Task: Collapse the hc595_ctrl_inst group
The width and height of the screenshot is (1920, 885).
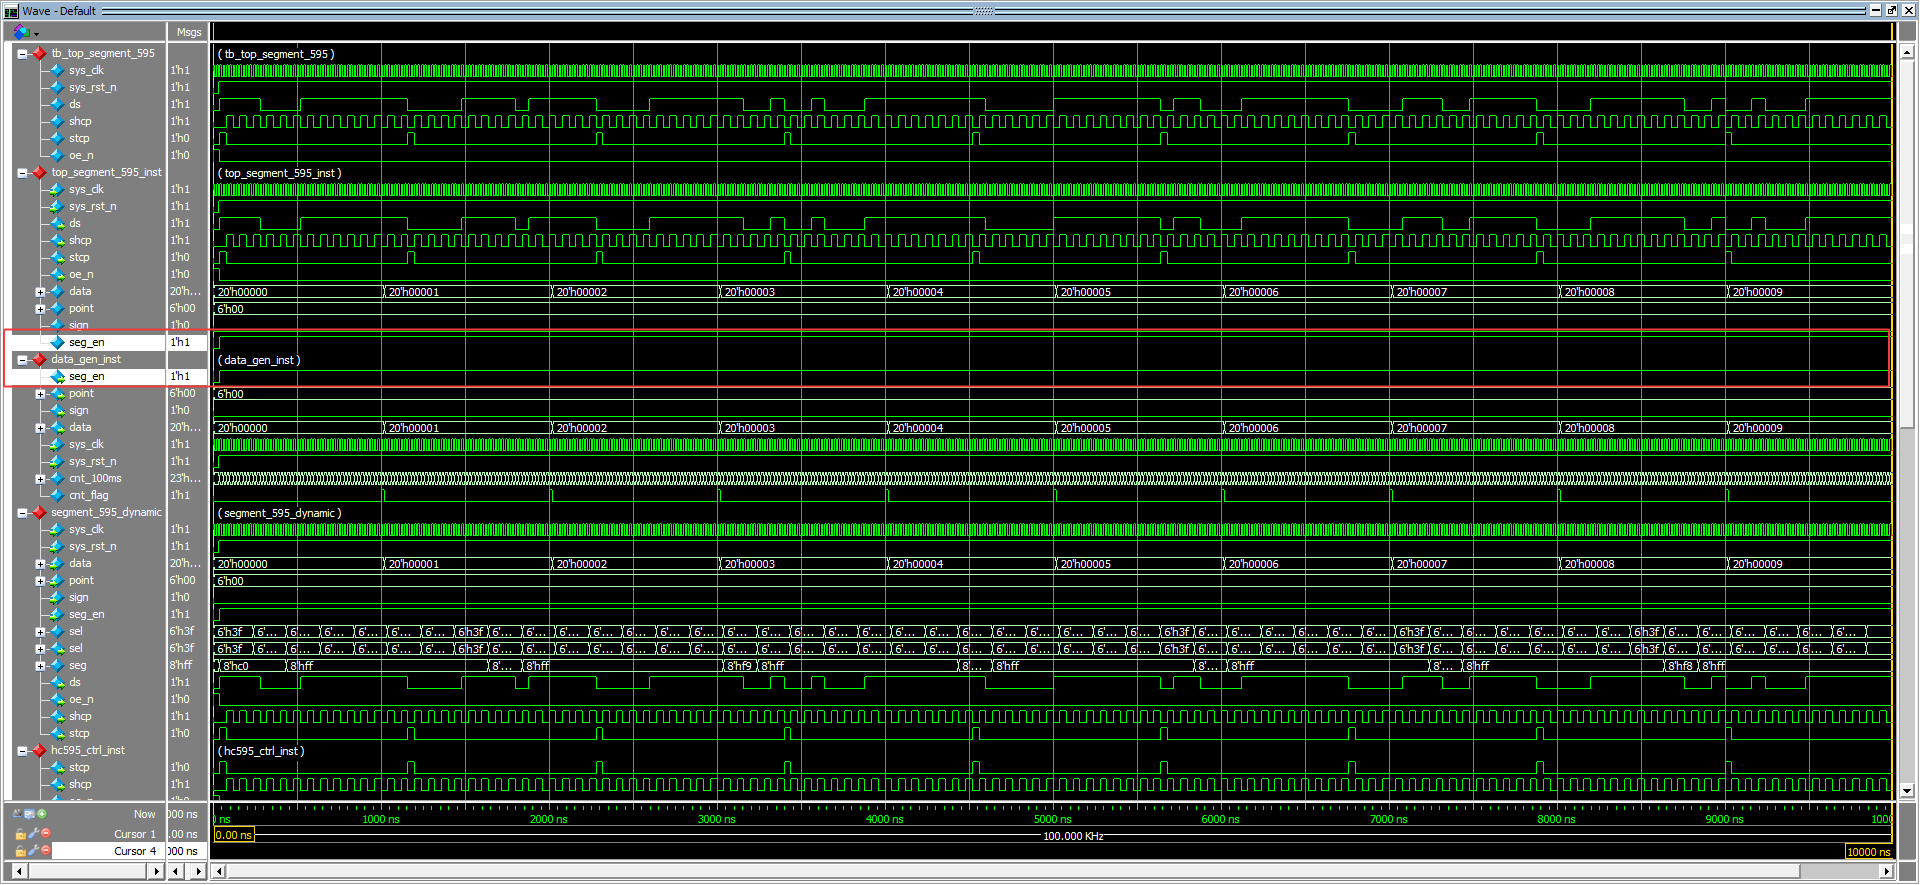Action: pyautogui.click(x=22, y=751)
